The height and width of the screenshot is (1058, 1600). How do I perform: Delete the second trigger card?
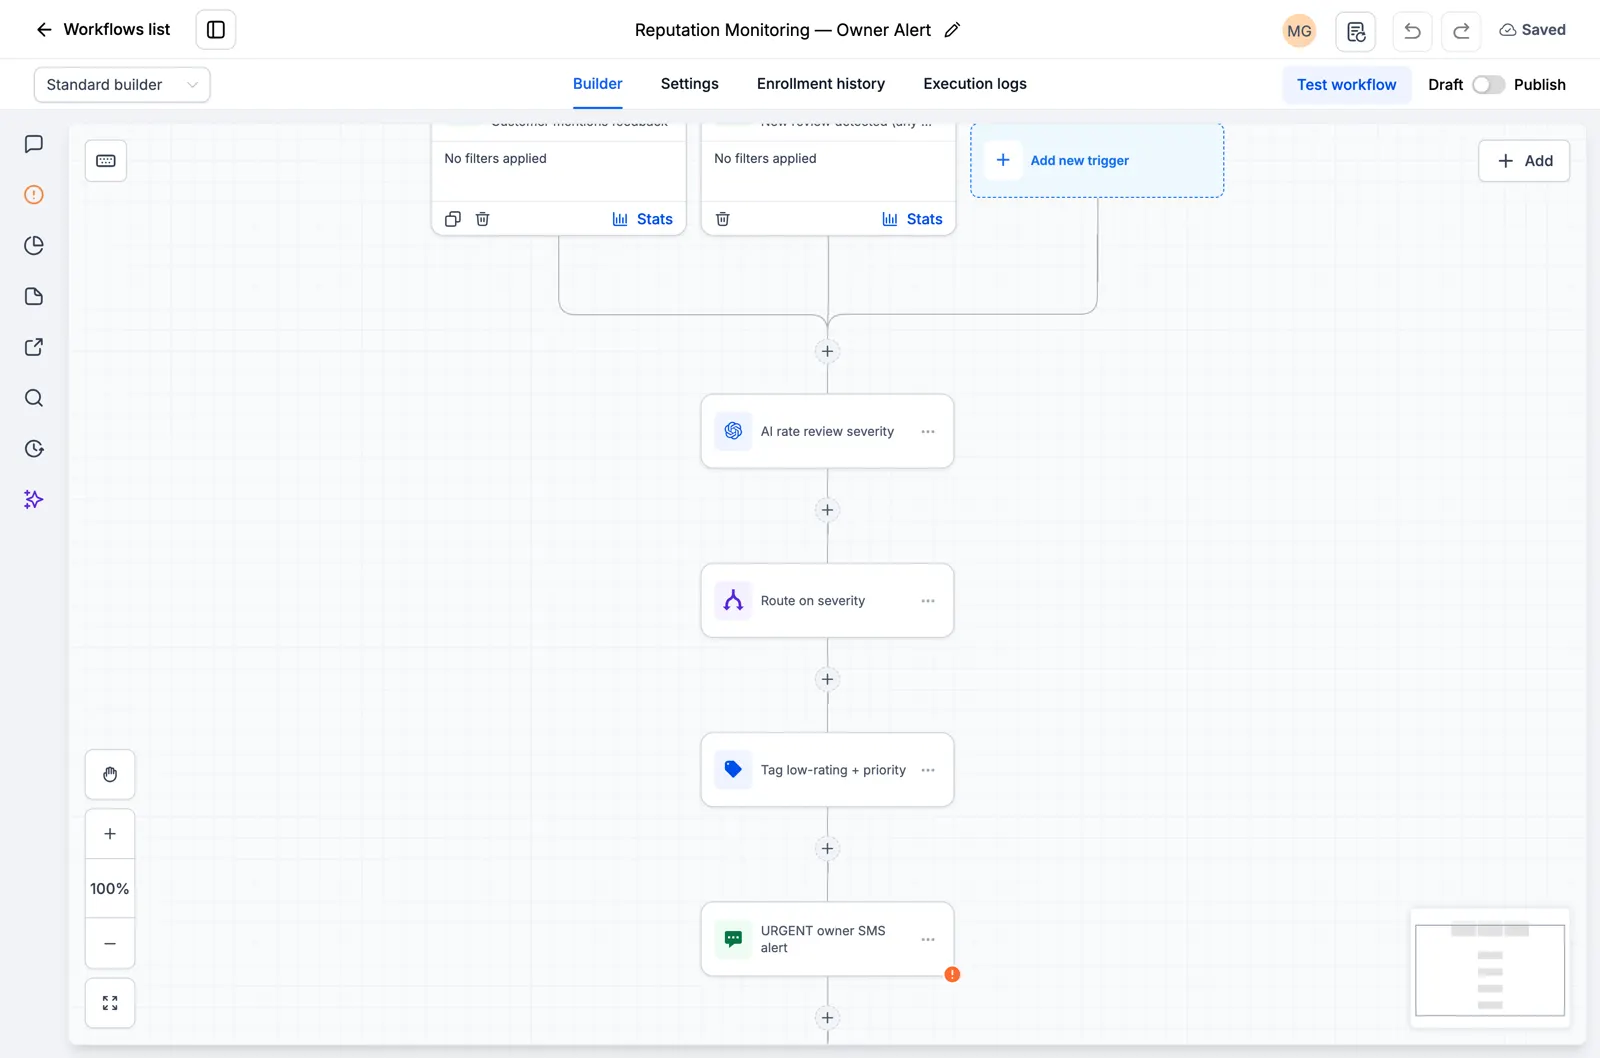[x=723, y=219]
